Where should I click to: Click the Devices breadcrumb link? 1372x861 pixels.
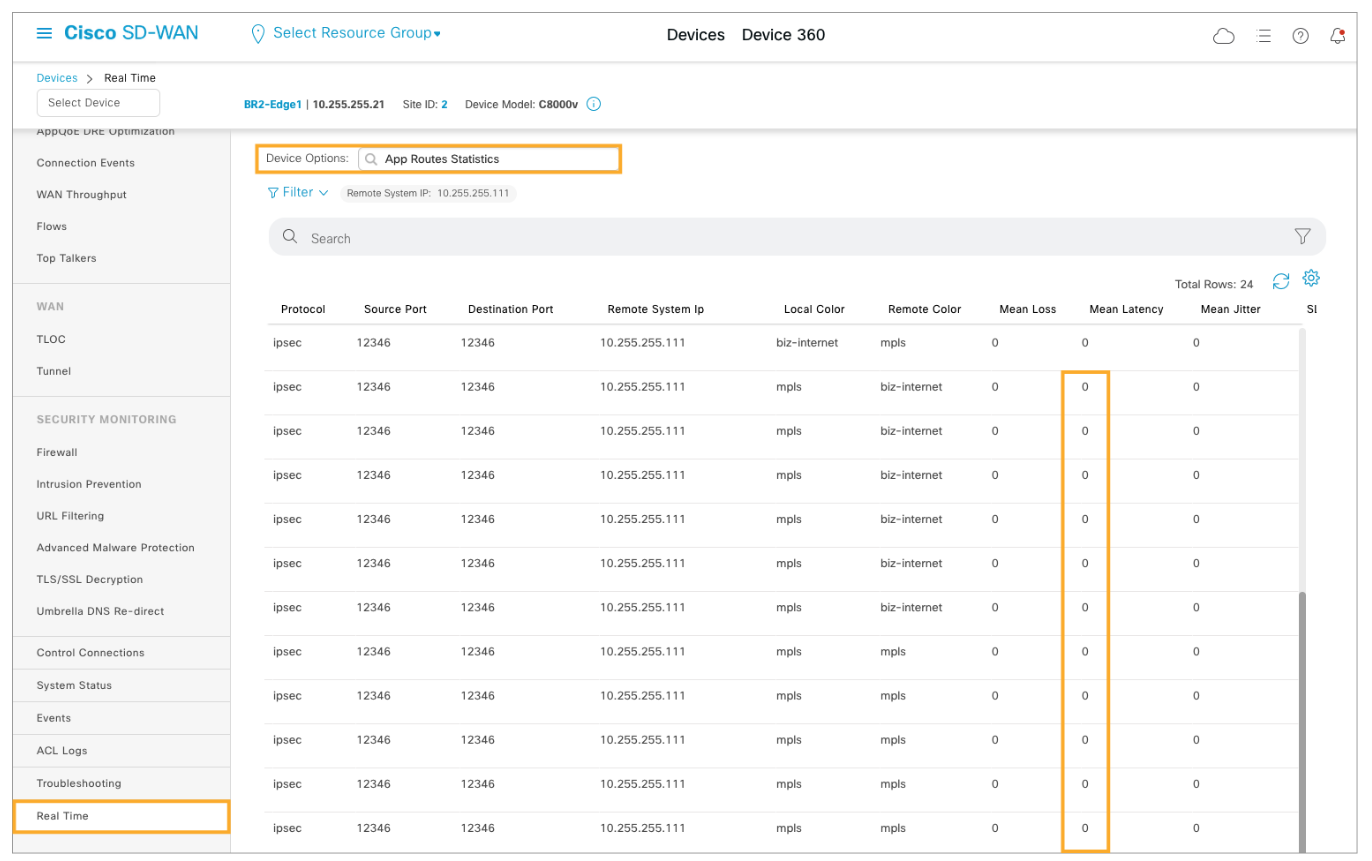(x=57, y=78)
